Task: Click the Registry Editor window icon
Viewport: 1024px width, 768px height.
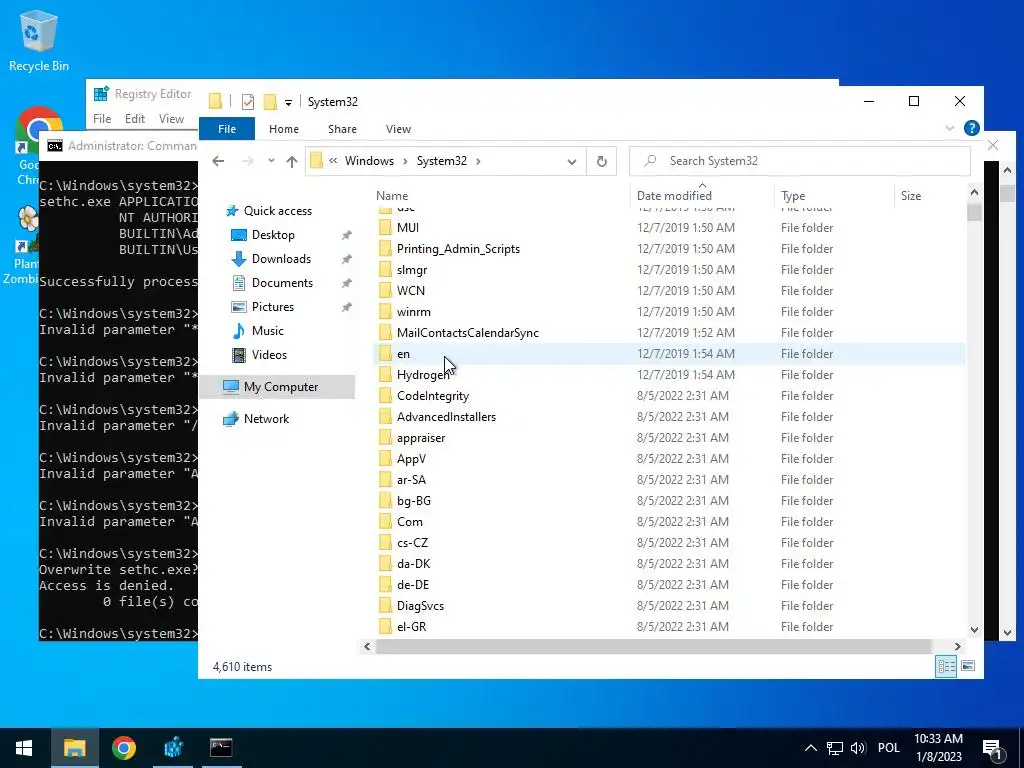Action: tap(101, 93)
